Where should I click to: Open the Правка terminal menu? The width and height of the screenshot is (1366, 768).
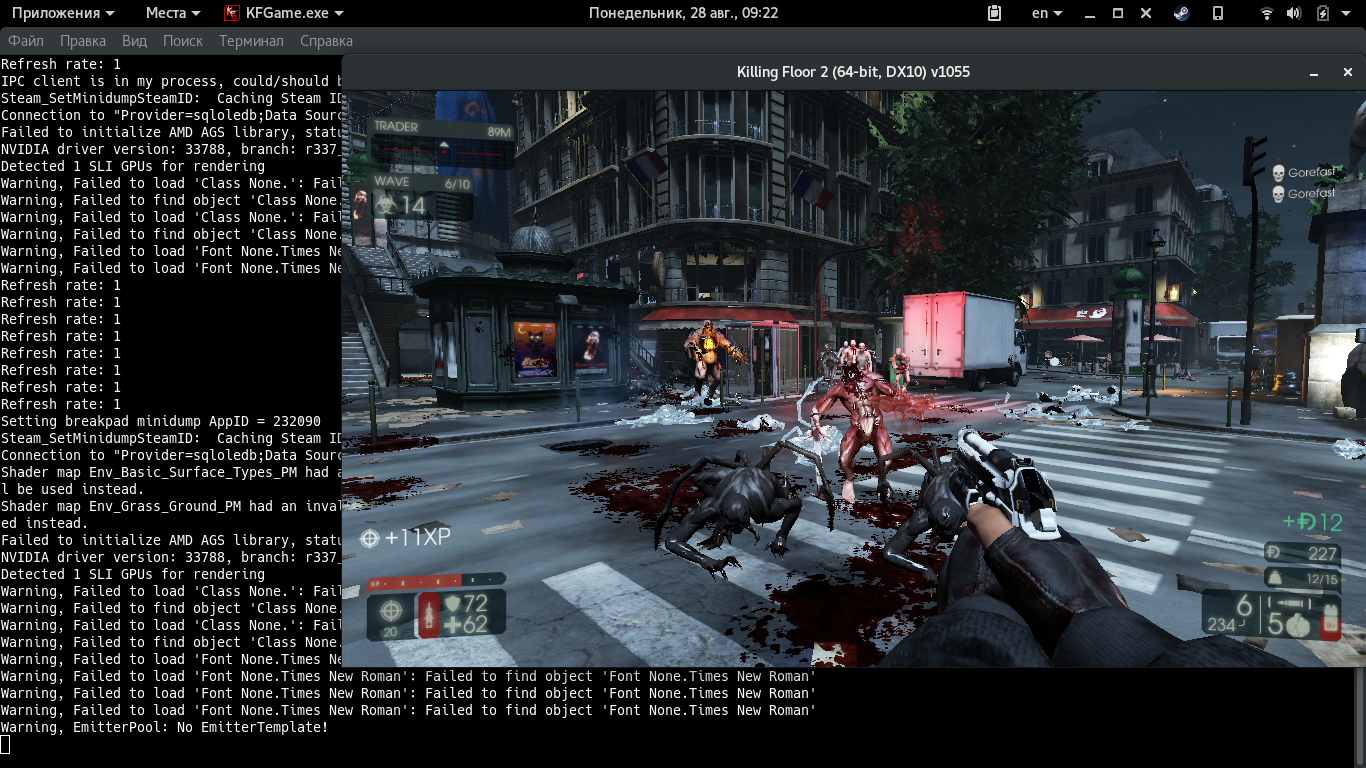(x=83, y=41)
